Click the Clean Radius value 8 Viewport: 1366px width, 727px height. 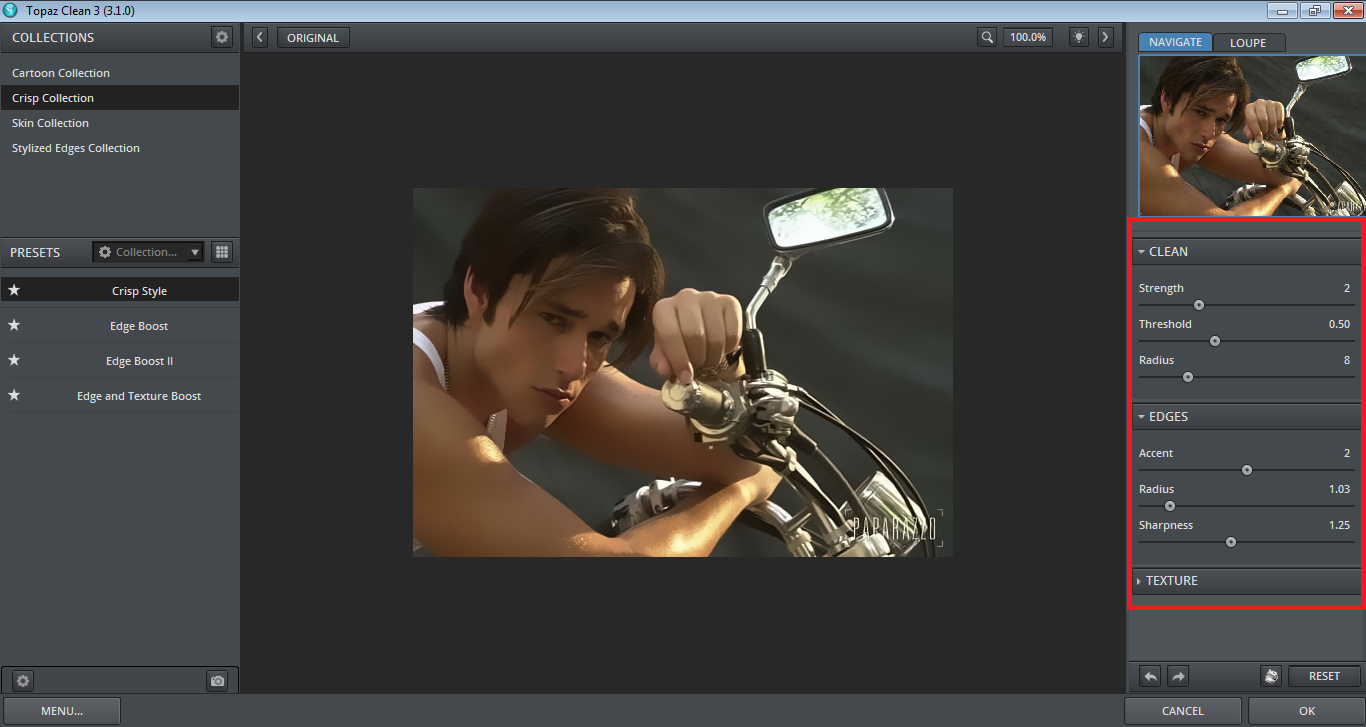(x=1347, y=360)
